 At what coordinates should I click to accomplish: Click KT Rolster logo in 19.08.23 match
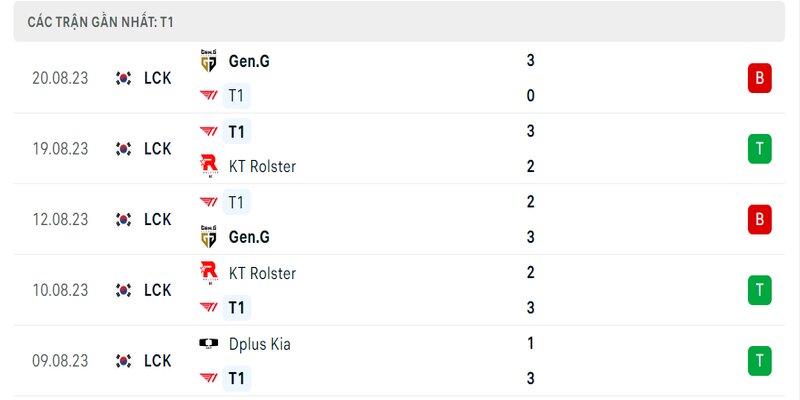click(209, 166)
